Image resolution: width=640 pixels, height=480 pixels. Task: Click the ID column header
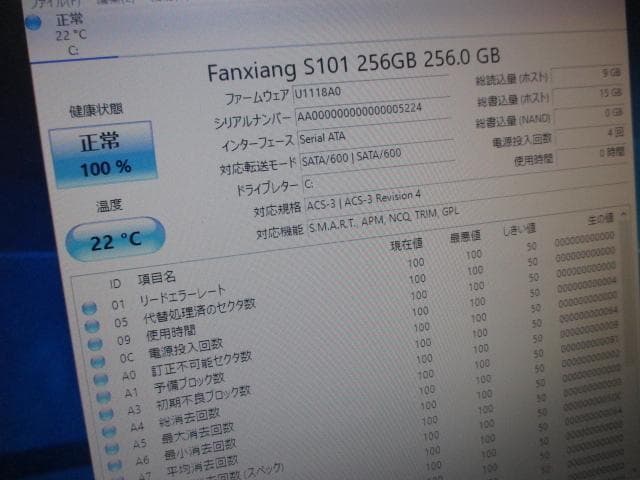pos(115,284)
